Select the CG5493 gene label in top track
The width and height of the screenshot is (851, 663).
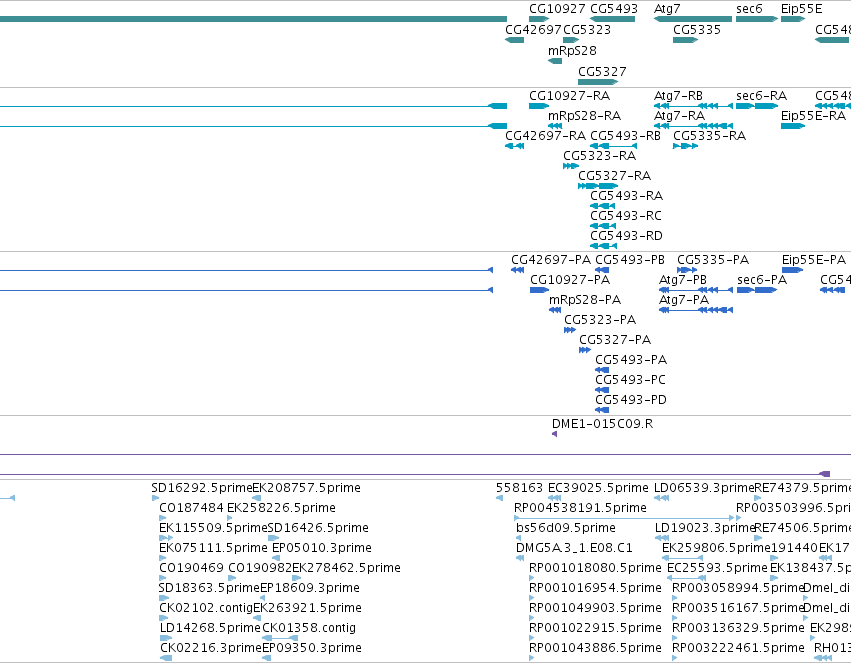(x=614, y=9)
